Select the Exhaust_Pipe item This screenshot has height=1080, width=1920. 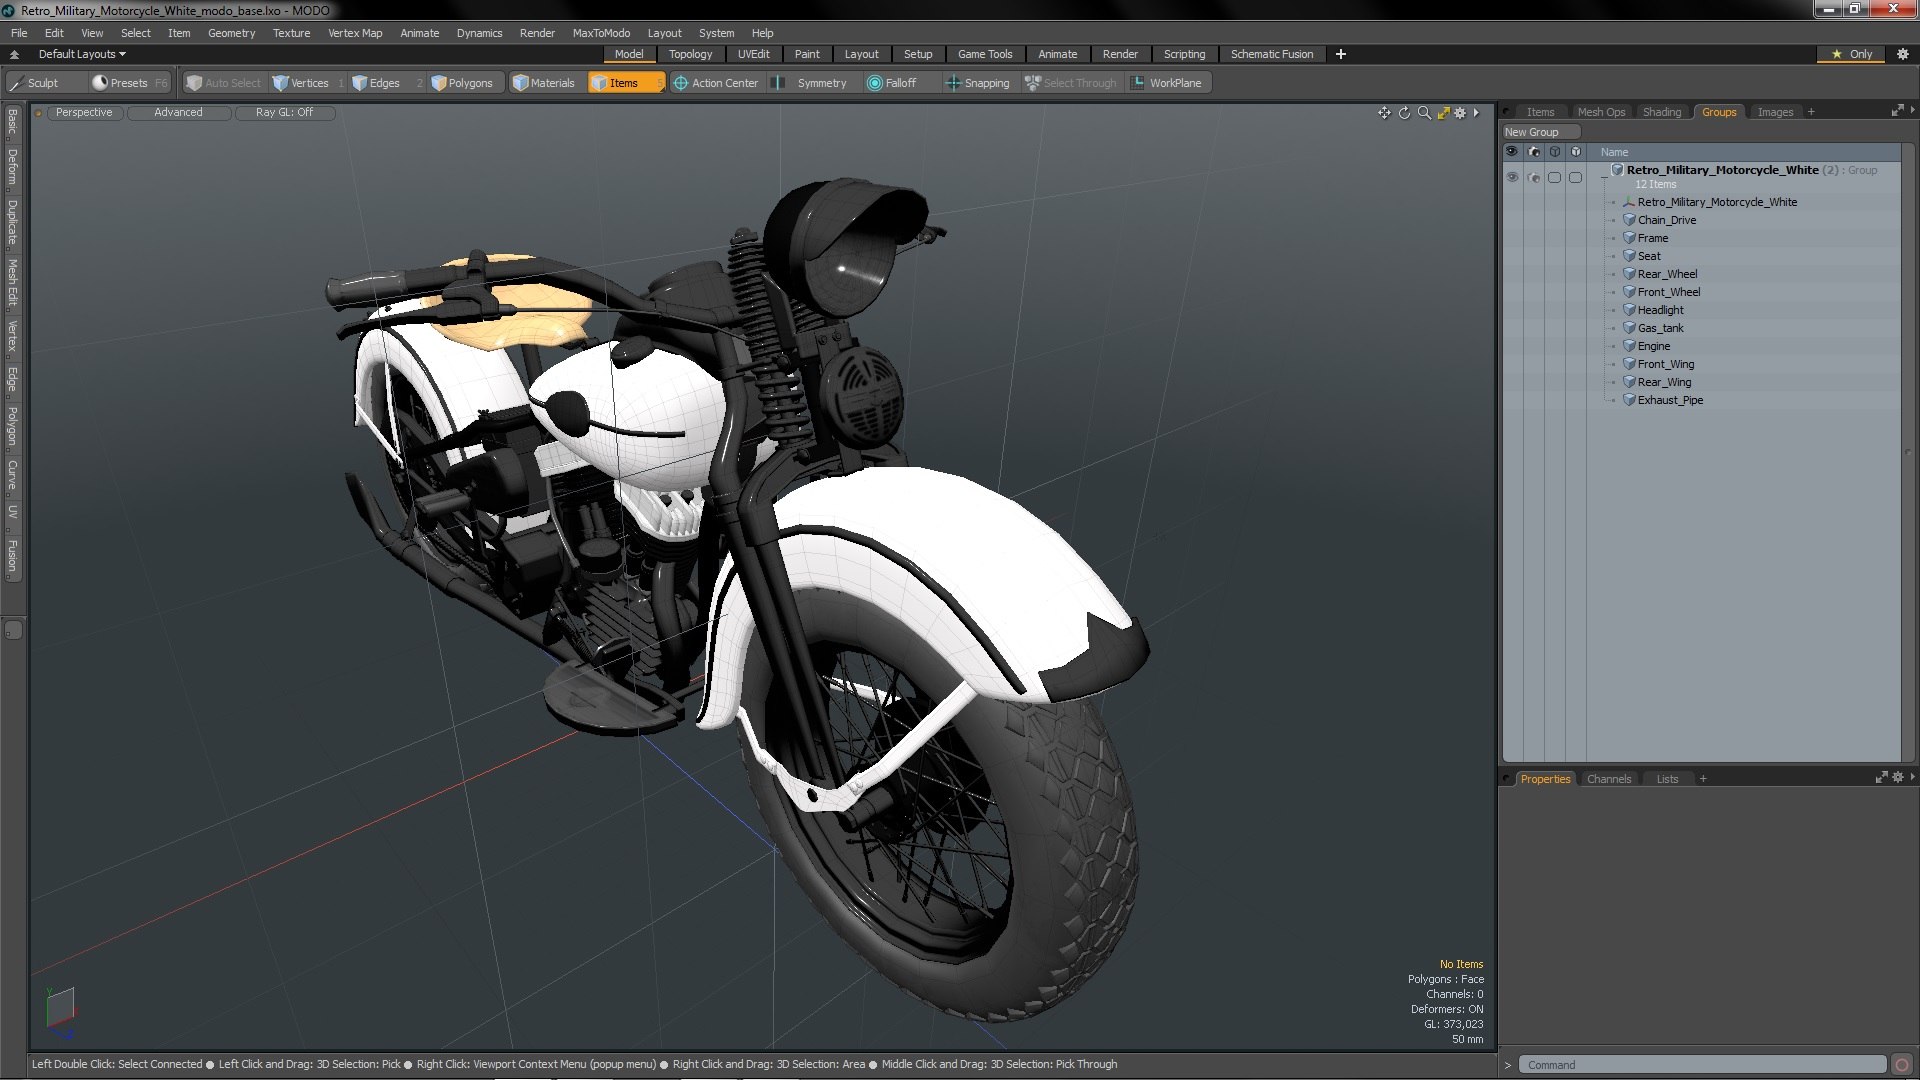click(x=1669, y=400)
